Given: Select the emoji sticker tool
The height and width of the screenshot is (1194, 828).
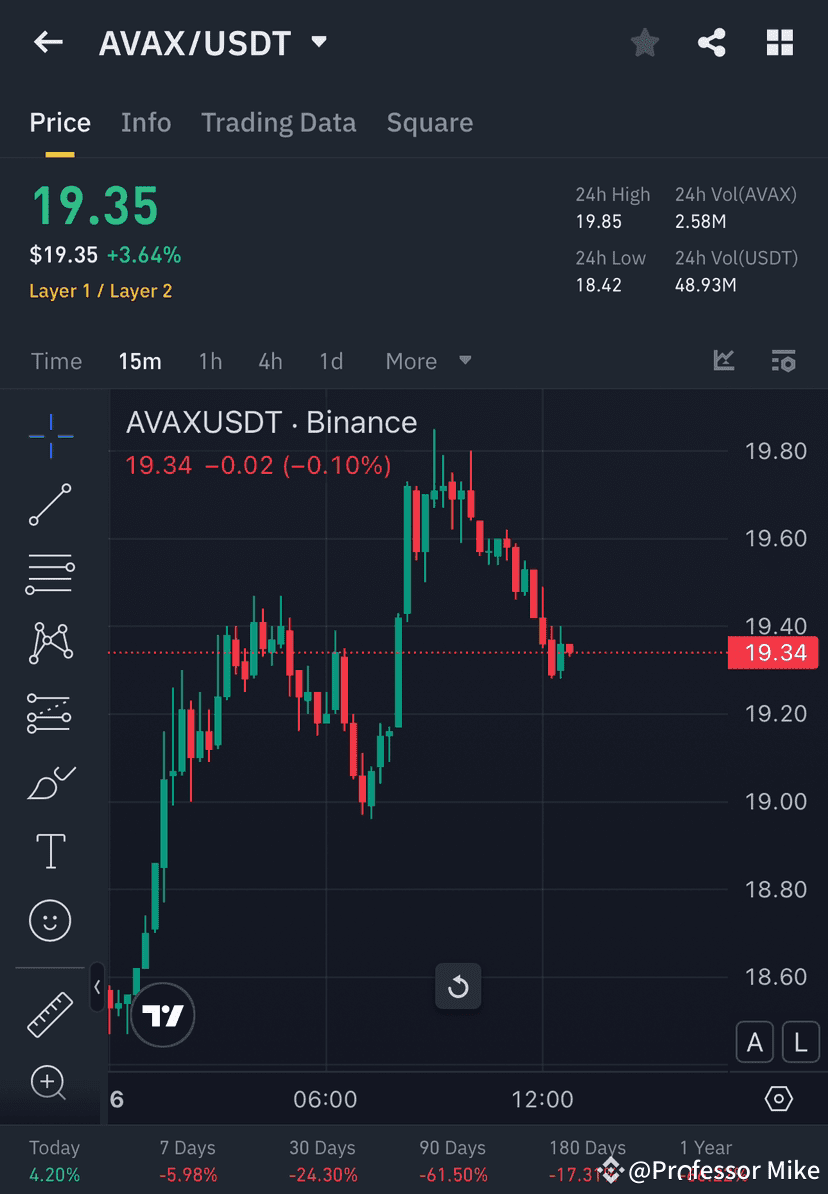Looking at the screenshot, I should (50, 920).
